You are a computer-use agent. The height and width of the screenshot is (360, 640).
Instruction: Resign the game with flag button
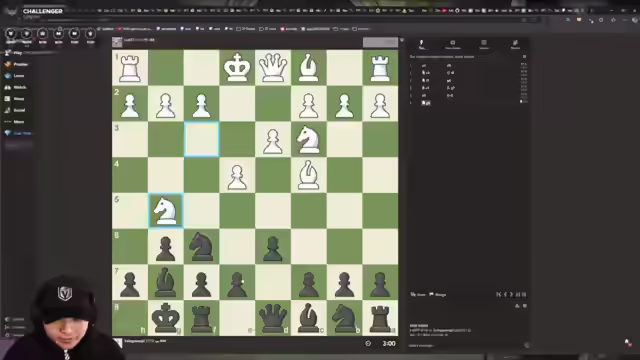click(438, 294)
